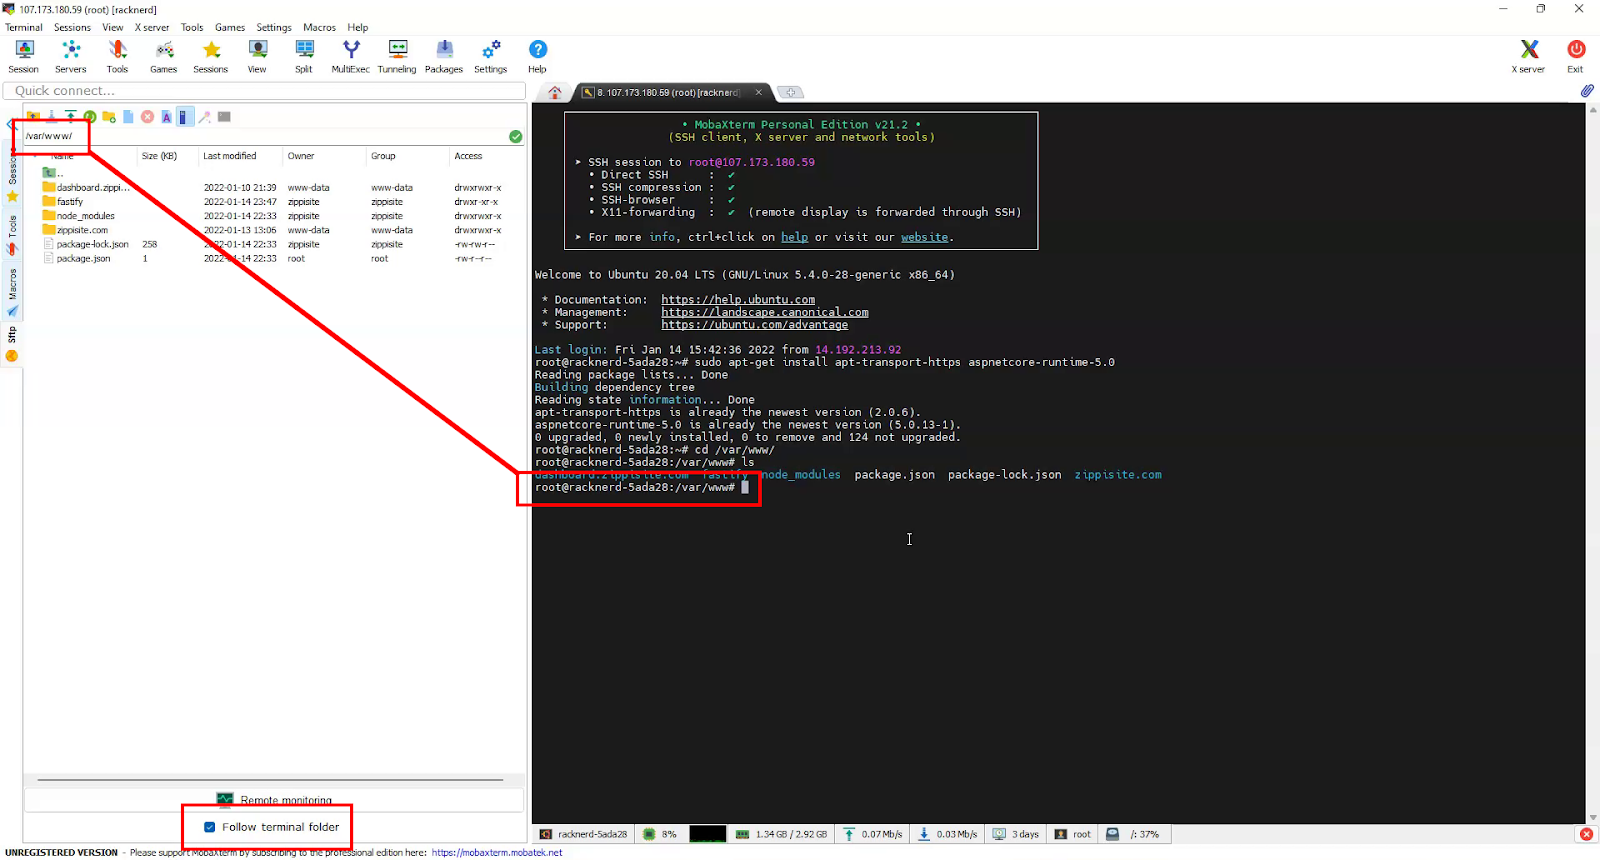Refresh the SFTP folder green icon
The height and width of the screenshot is (860, 1600).
click(90, 117)
